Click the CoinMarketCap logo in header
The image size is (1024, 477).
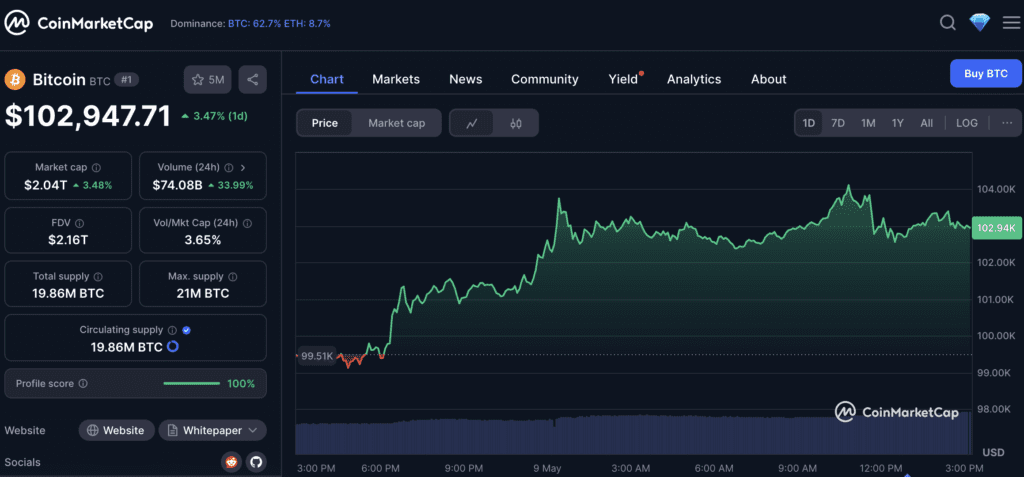pos(79,24)
